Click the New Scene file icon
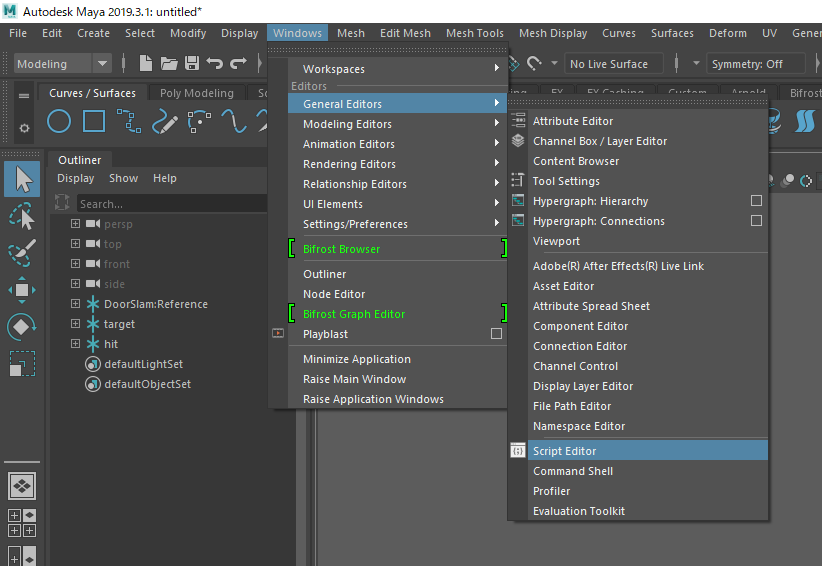The image size is (822, 566). (x=146, y=63)
